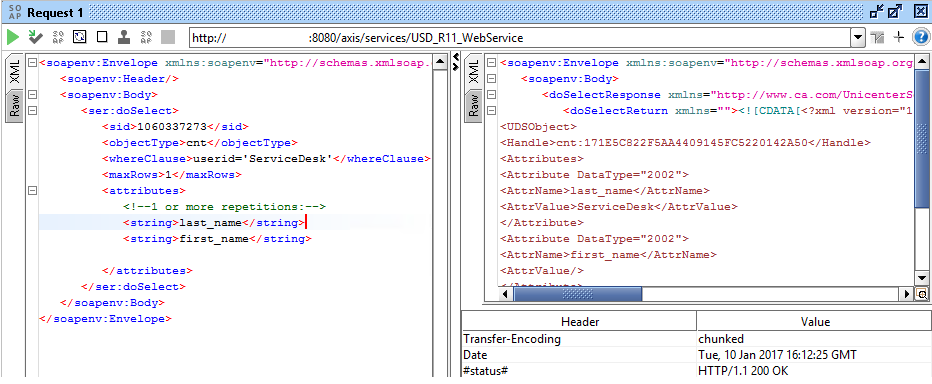The height and width of the screenshot is (384, 932).
Task: Click the Value column heading
Action: pyautogui.click(x=814, y=322)
